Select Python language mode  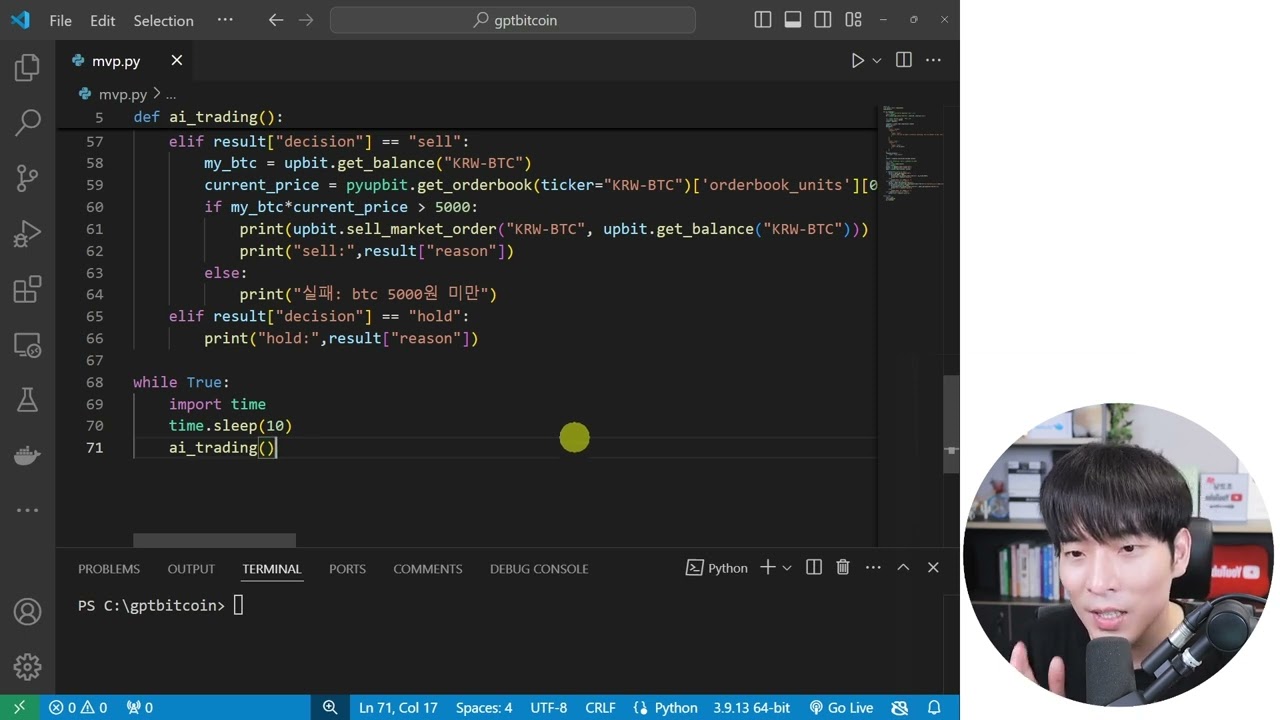[x=666, y=707]
